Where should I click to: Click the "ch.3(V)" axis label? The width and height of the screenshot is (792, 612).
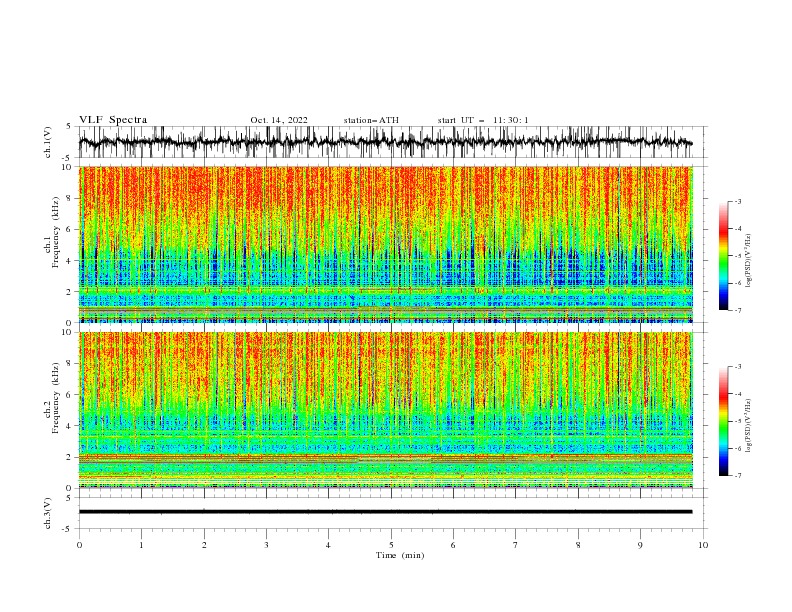[x=48, y=513]
